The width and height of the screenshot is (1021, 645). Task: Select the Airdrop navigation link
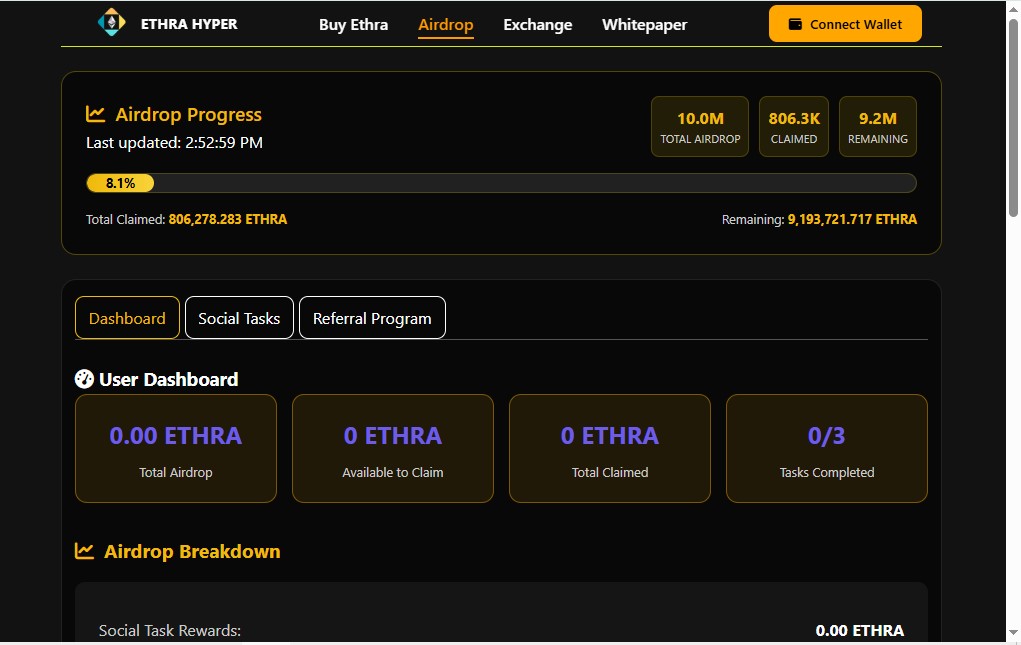click(445, 24)
